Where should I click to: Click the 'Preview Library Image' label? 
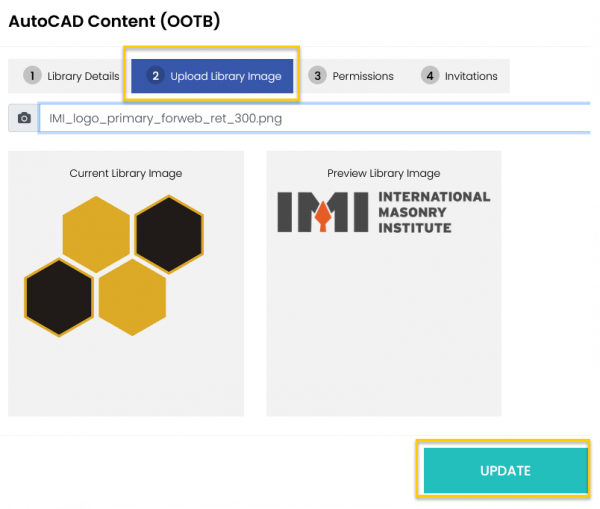click(383, 173)
